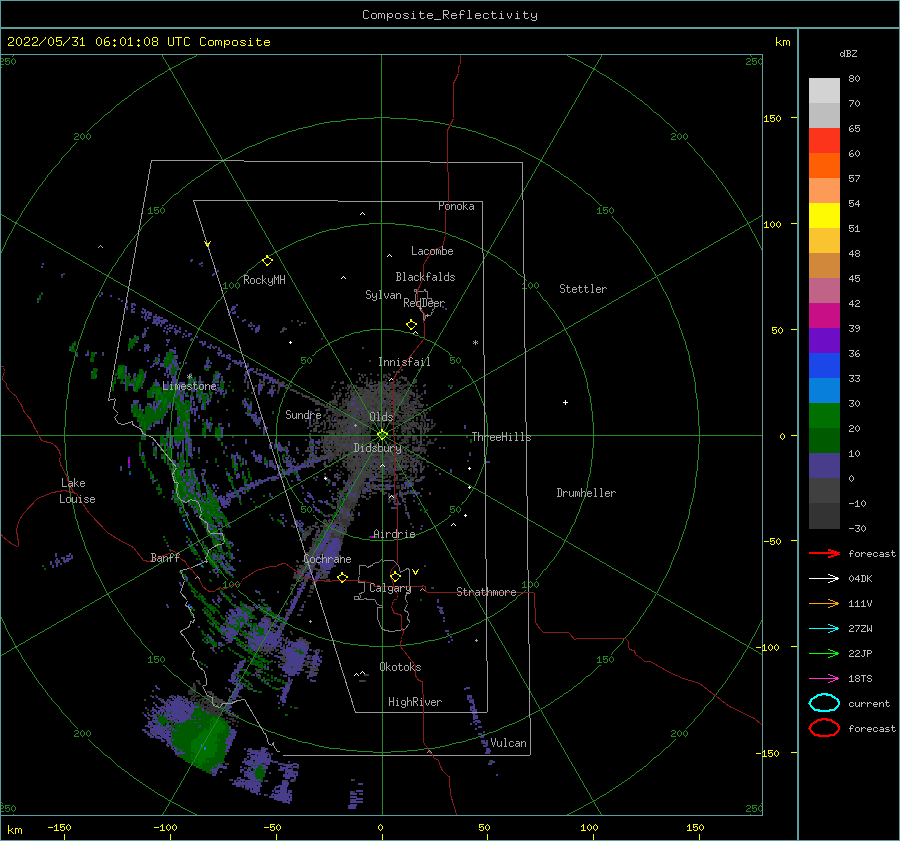The height and width of the screenshot is (841, 900).
Task: Click the Composite_Reflectivity title
Action: pos(450,15)
